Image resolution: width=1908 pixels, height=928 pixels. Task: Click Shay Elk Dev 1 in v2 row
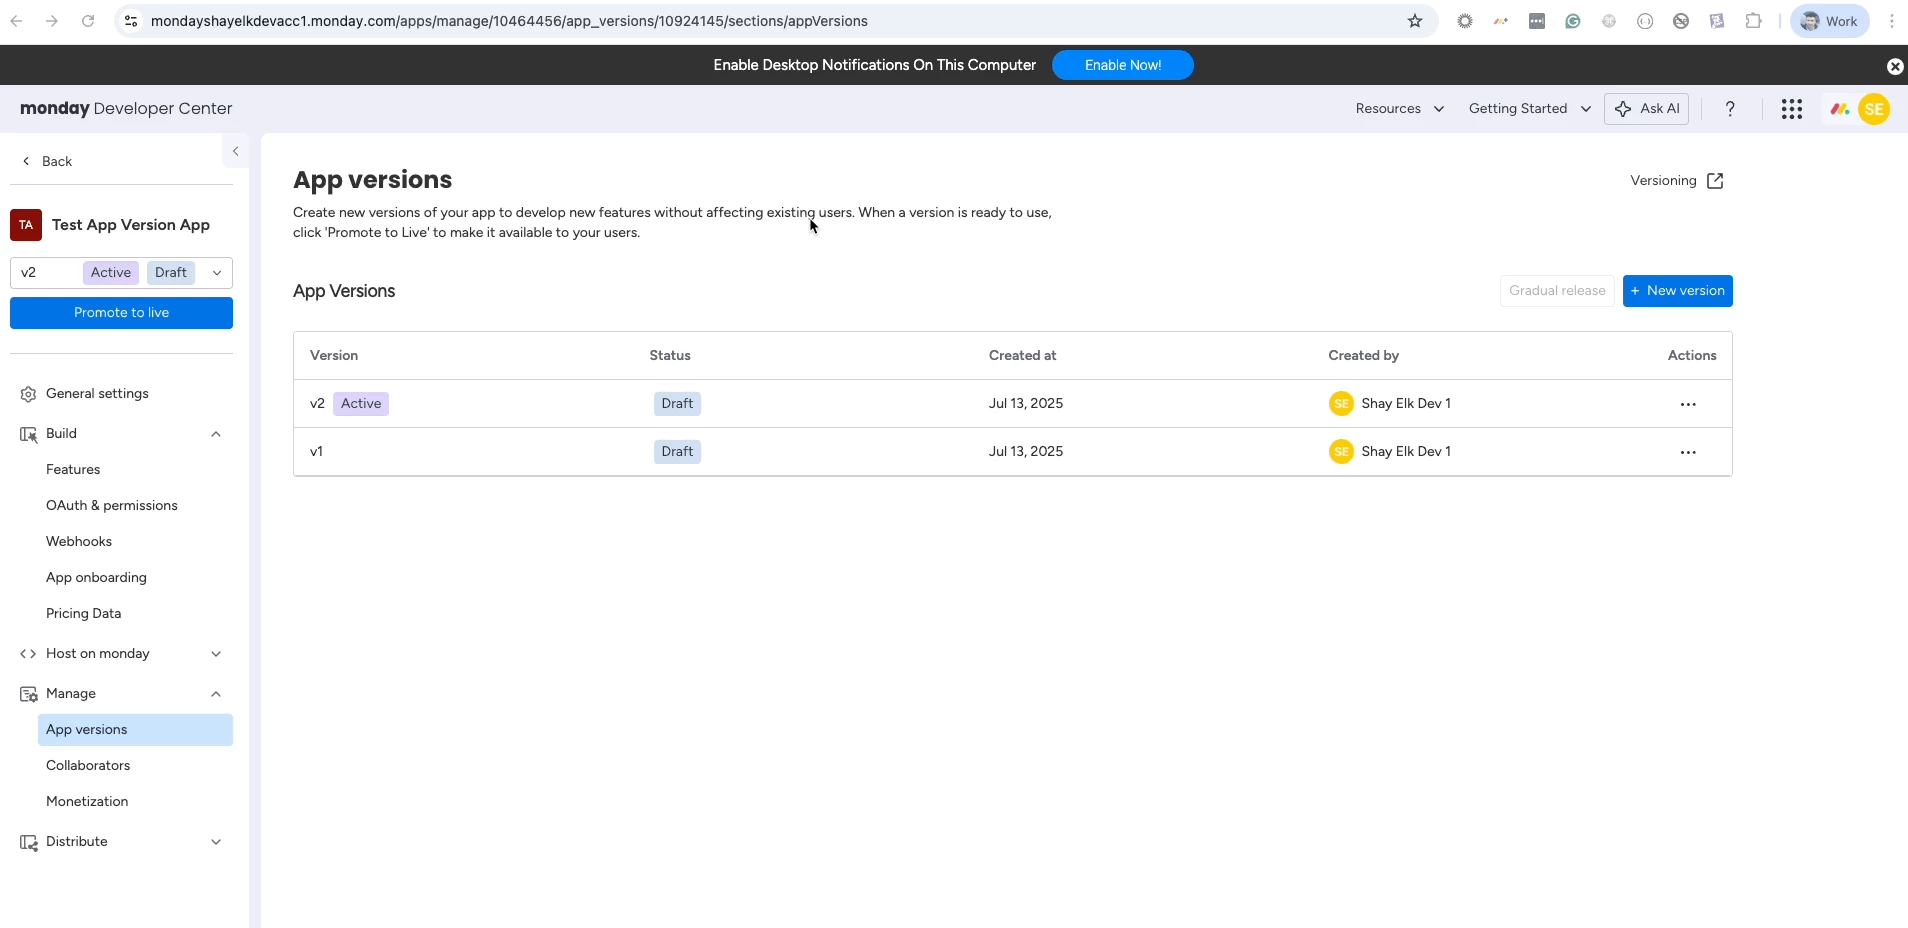click(x=1405, y=404)
